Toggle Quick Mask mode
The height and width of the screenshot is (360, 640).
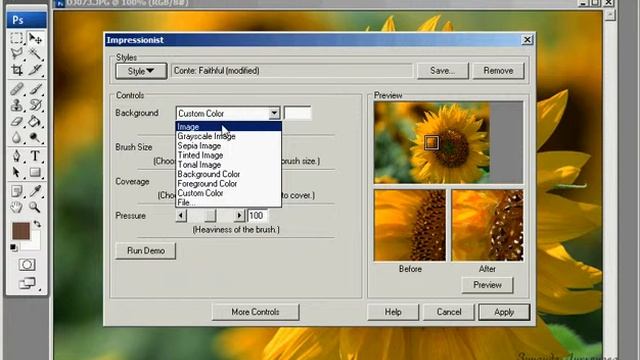pyautogui.click(x=27, y=264)
